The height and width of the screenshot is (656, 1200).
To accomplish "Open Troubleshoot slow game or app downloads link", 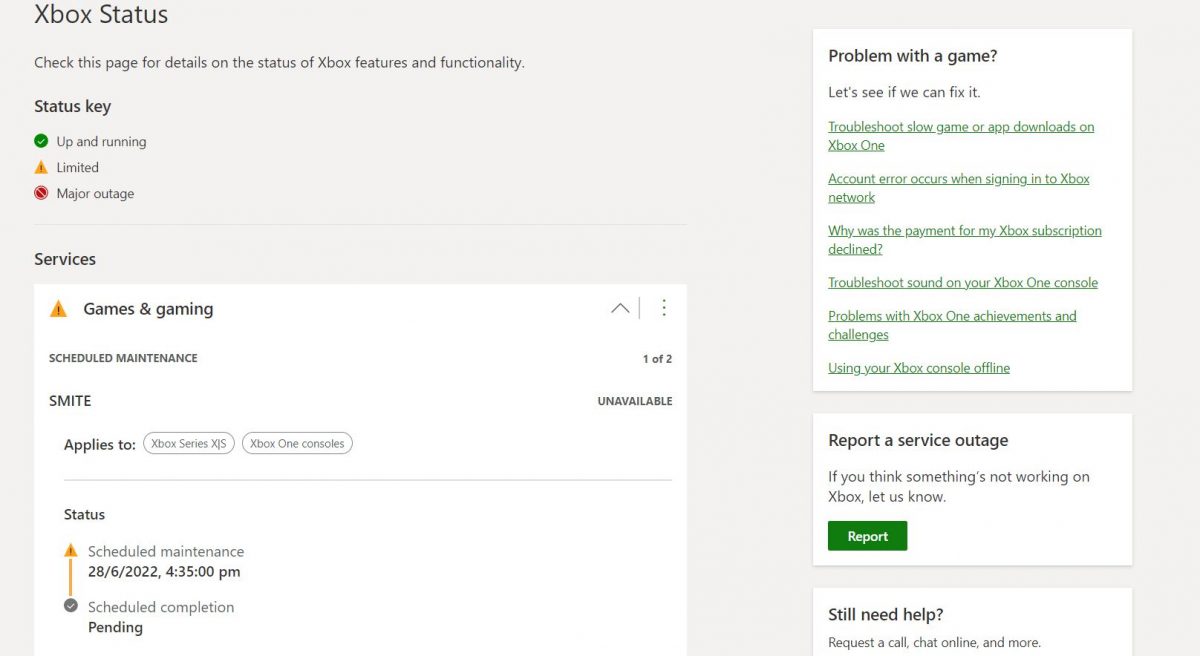I will point(961,136).
